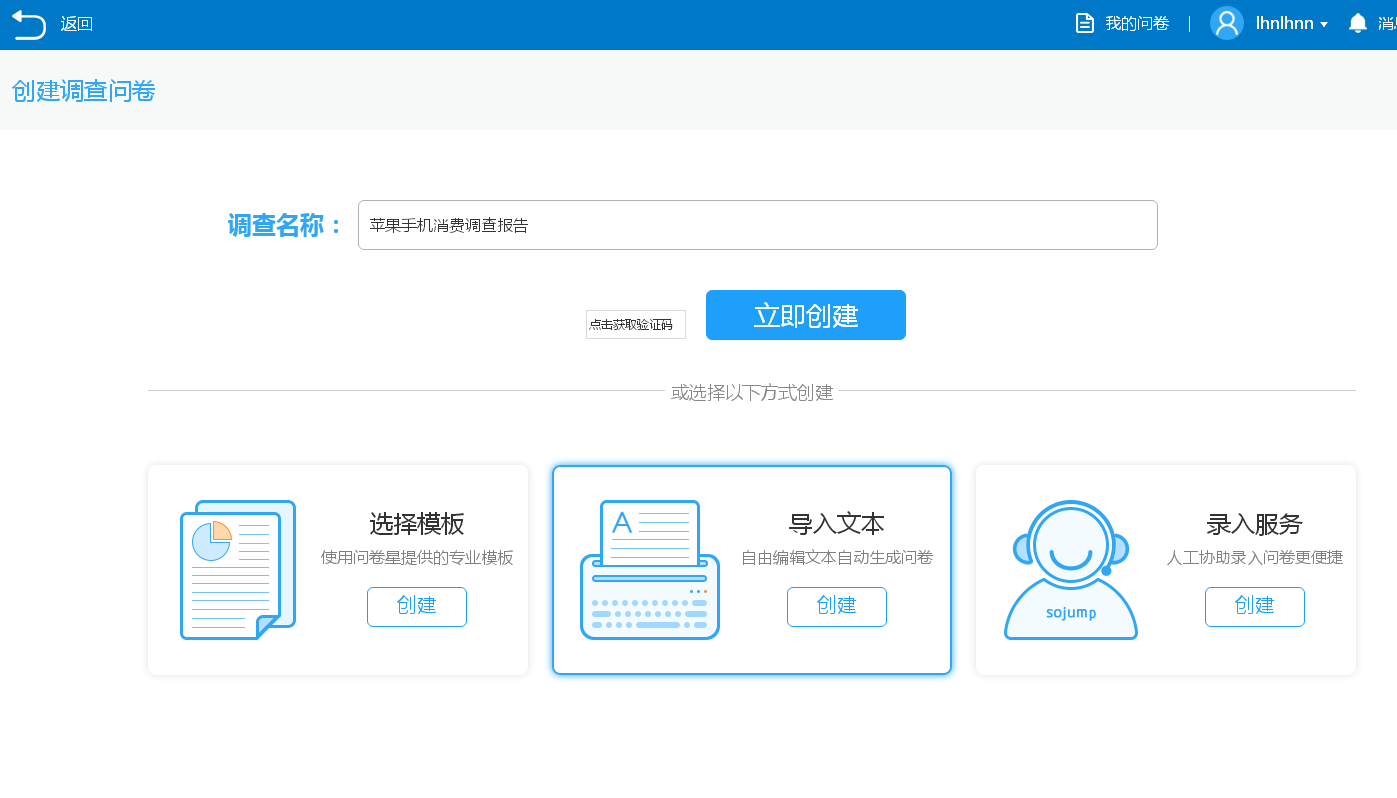The image size is (1397, 798).
Task: Click the sojump headset agent illustration
Action: tap(1071, 569)
